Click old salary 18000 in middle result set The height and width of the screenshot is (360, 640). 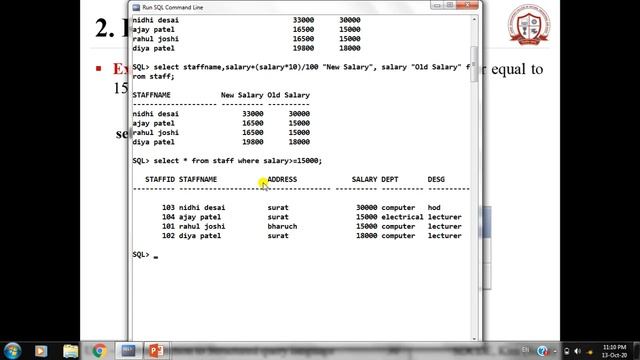(x=299, y=142)
